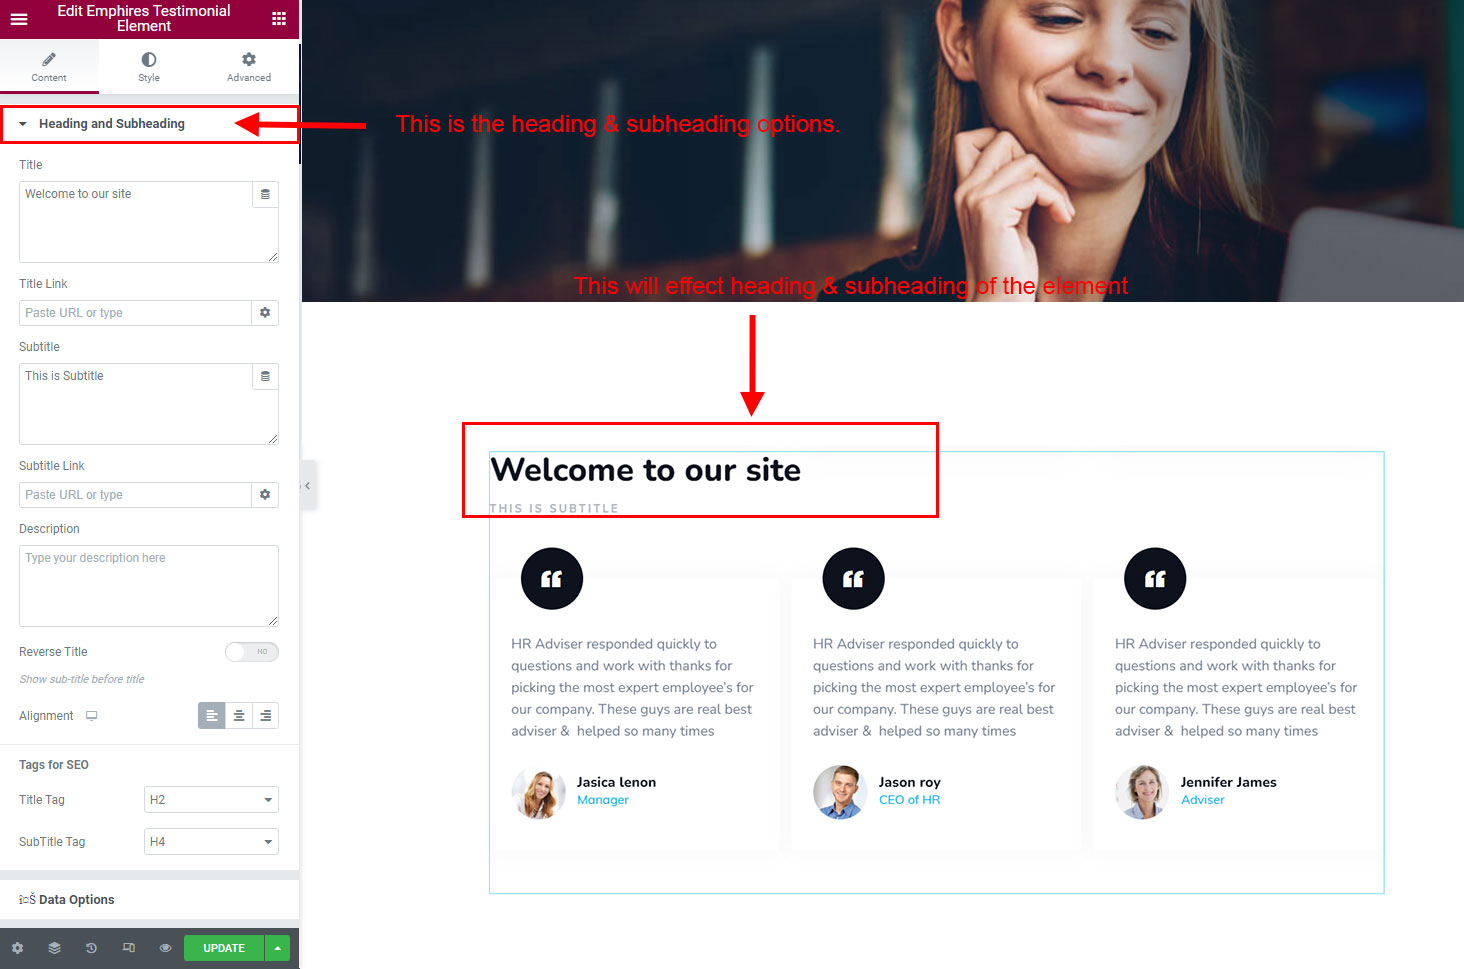This screenshot has width=1464, height=969.
Task: Open Title Link options gear icon
Action: [265, 313]
